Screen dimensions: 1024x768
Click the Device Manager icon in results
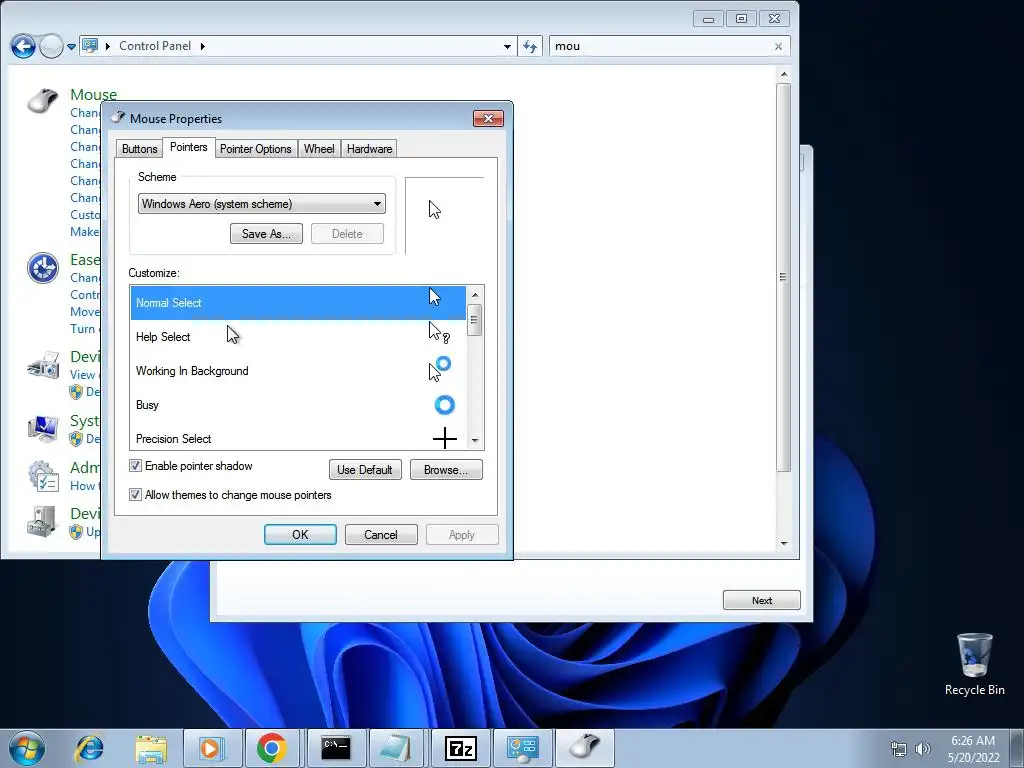43,521
